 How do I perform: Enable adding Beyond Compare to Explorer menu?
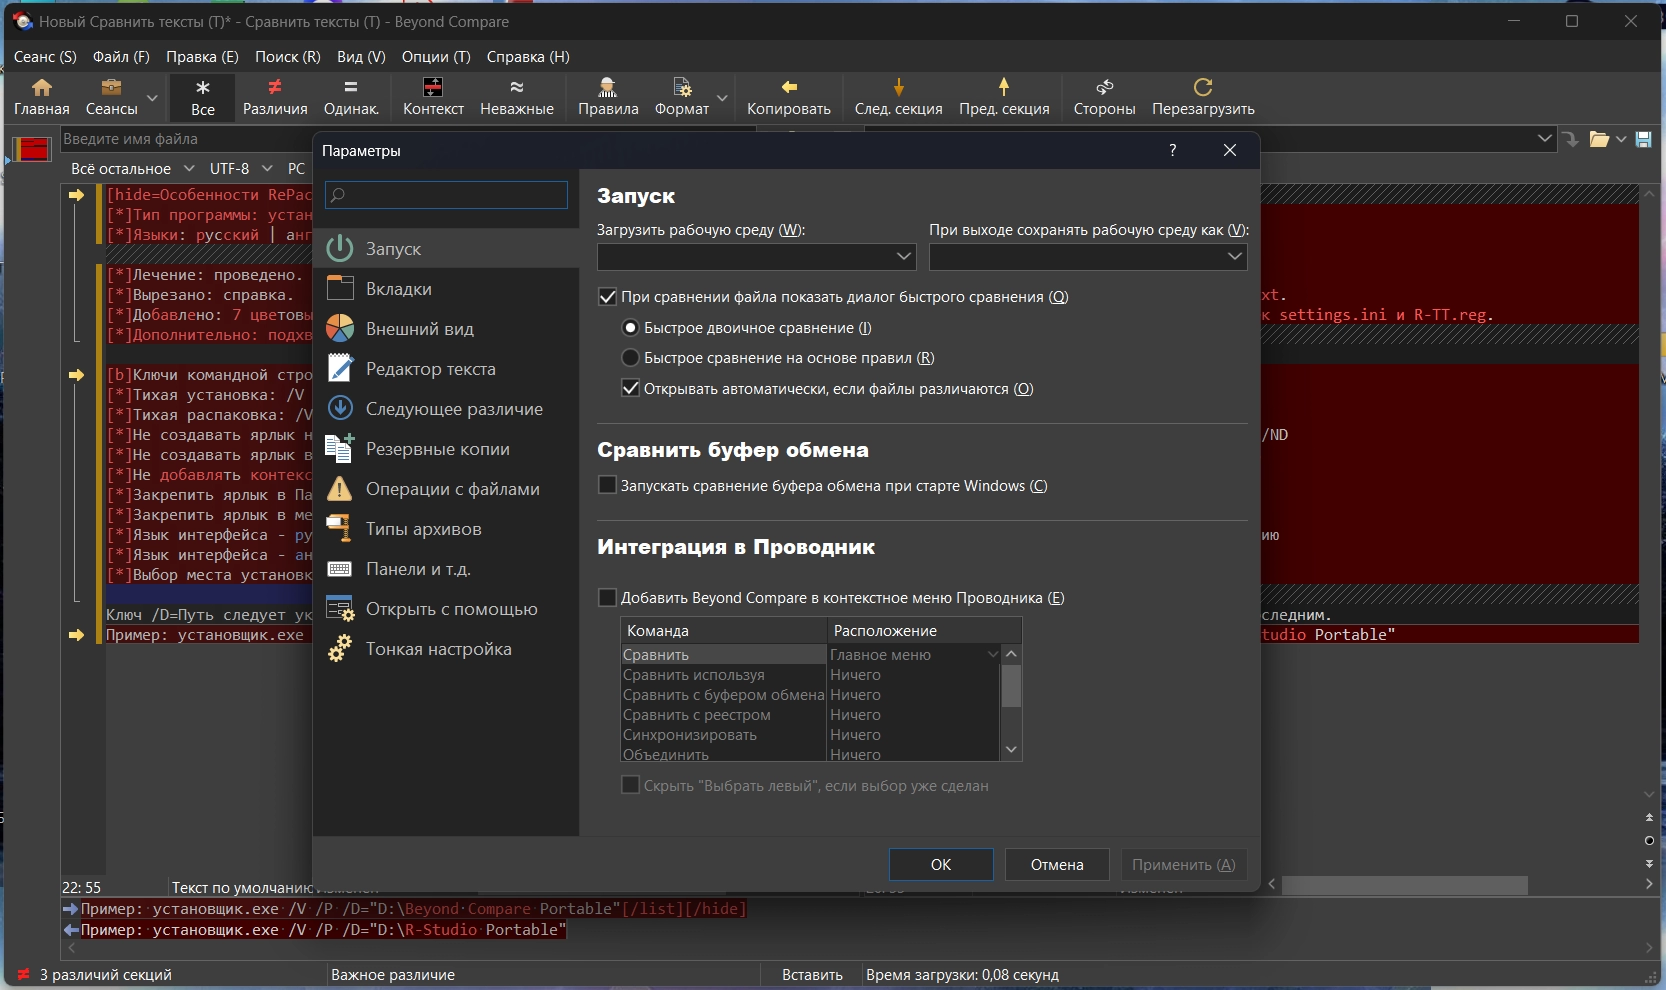pyautogui.click(x=607, y=598)
